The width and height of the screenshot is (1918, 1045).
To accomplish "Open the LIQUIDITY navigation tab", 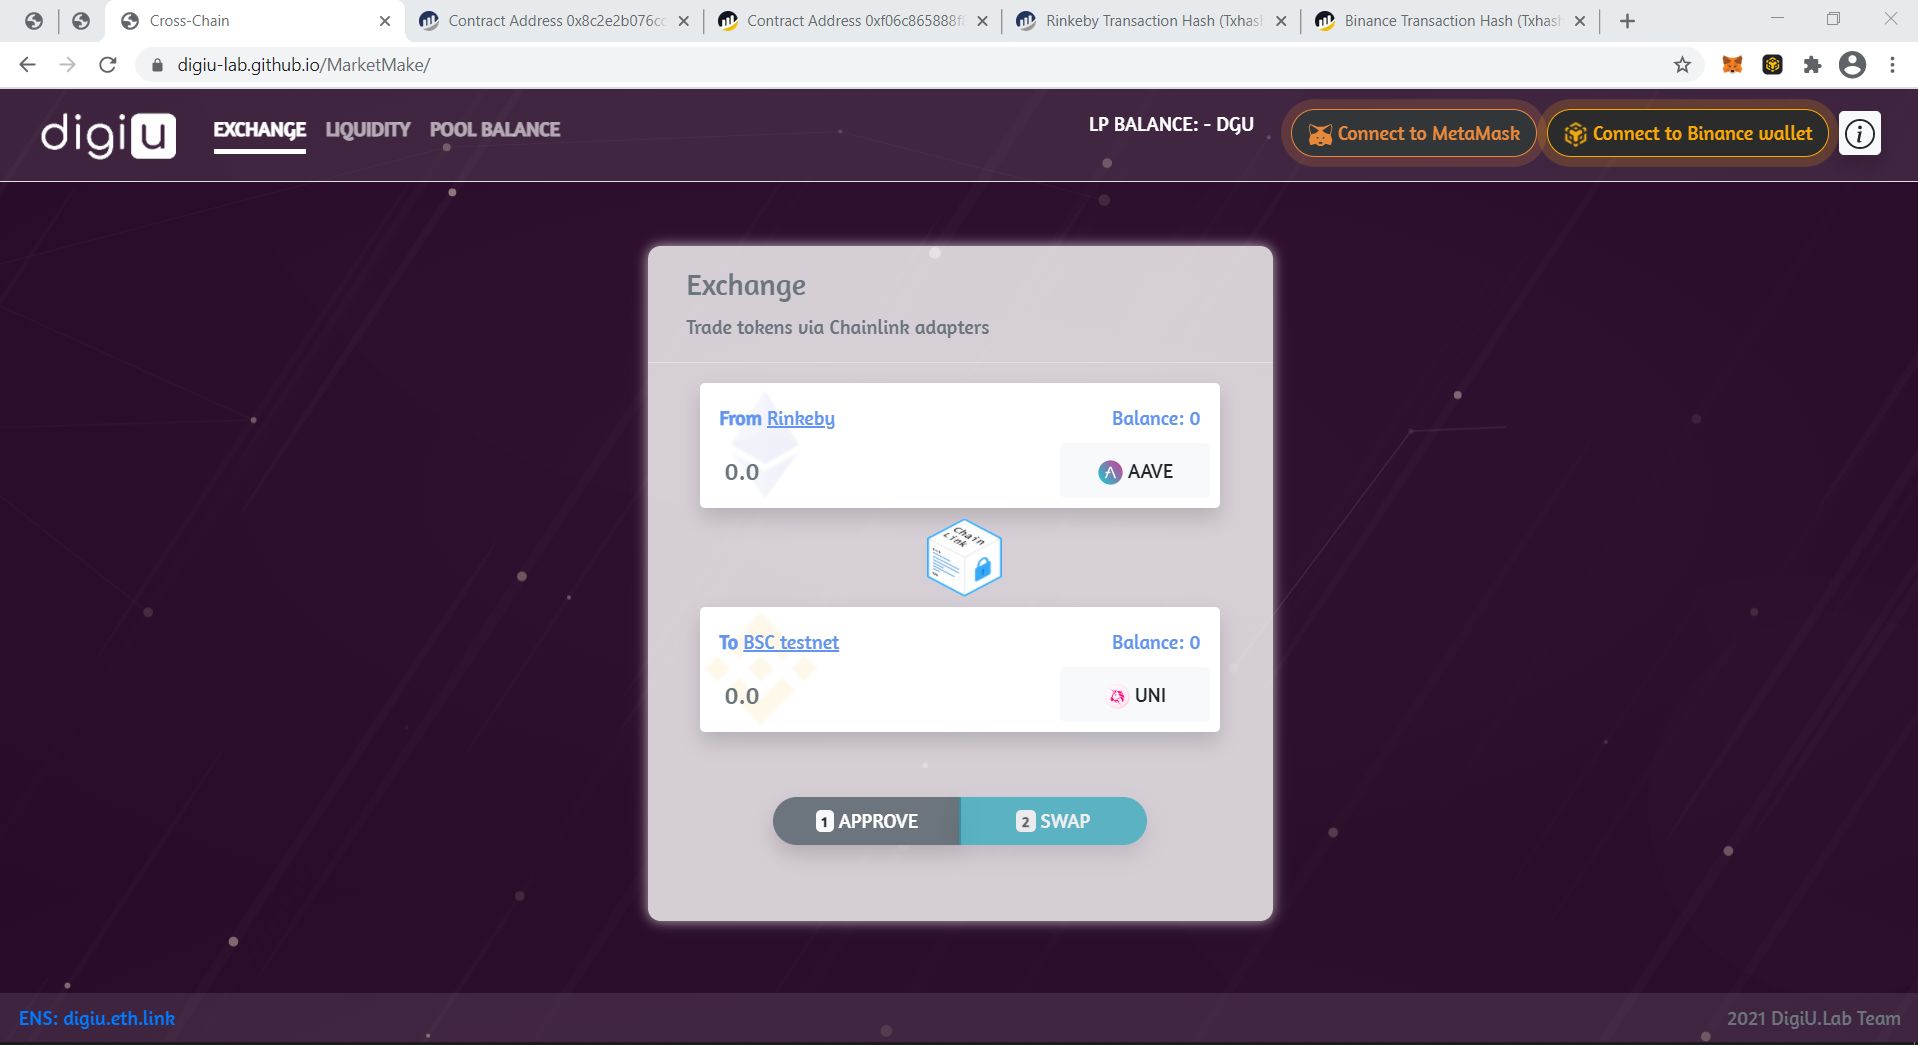I will pos(368,130).
